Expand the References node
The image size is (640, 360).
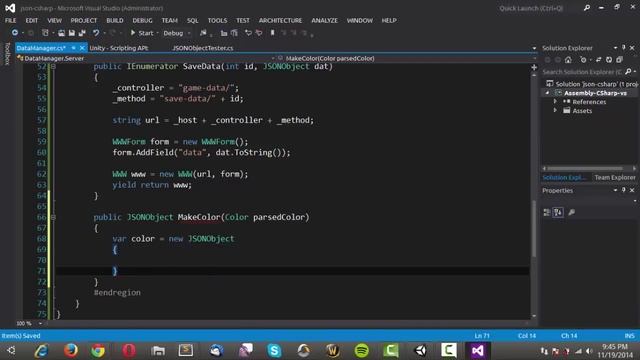tap(555, 102)
